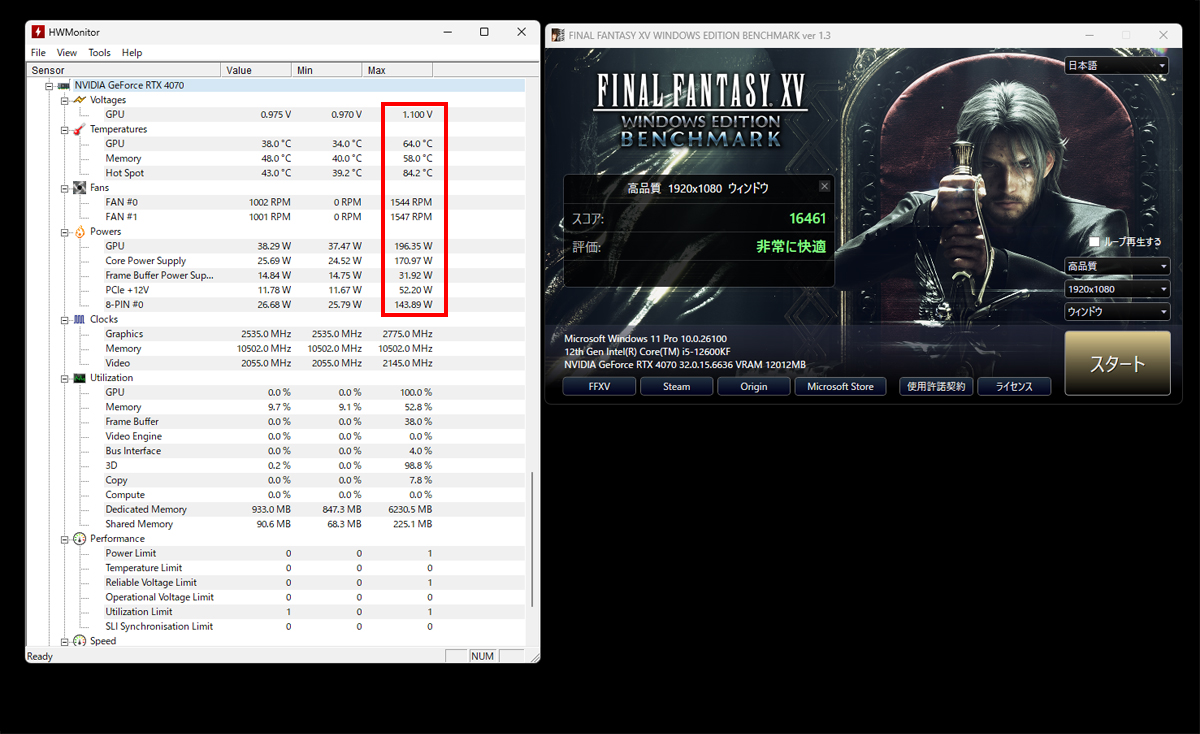Click the HWMonitor vertical scrollbar
This screenshot has width=1200, height=734.
532,539
